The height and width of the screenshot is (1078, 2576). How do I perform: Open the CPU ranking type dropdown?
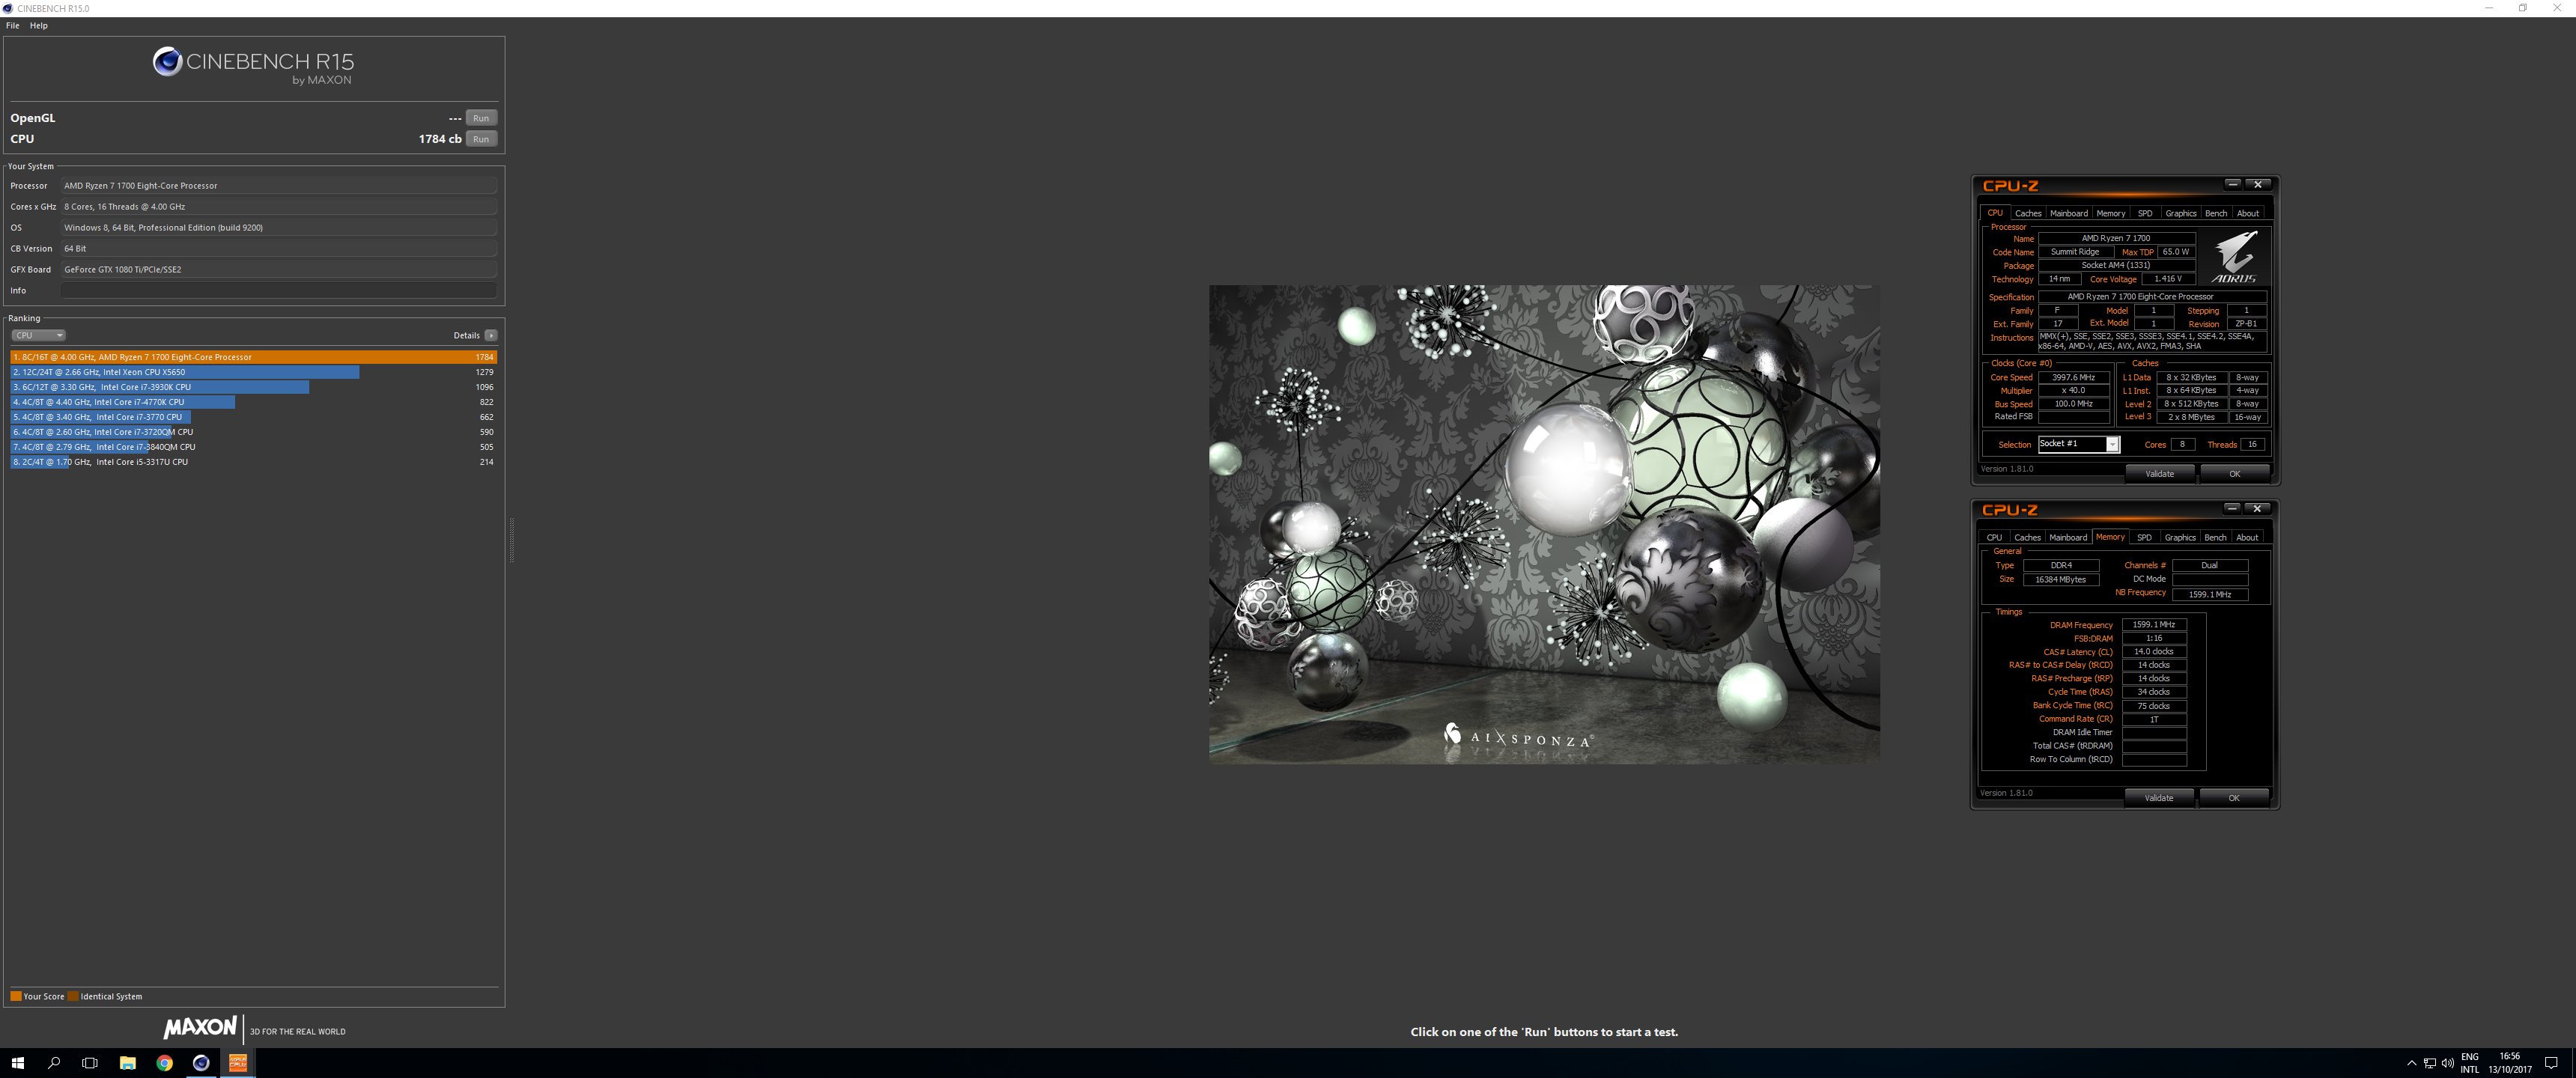click(38, 335)
